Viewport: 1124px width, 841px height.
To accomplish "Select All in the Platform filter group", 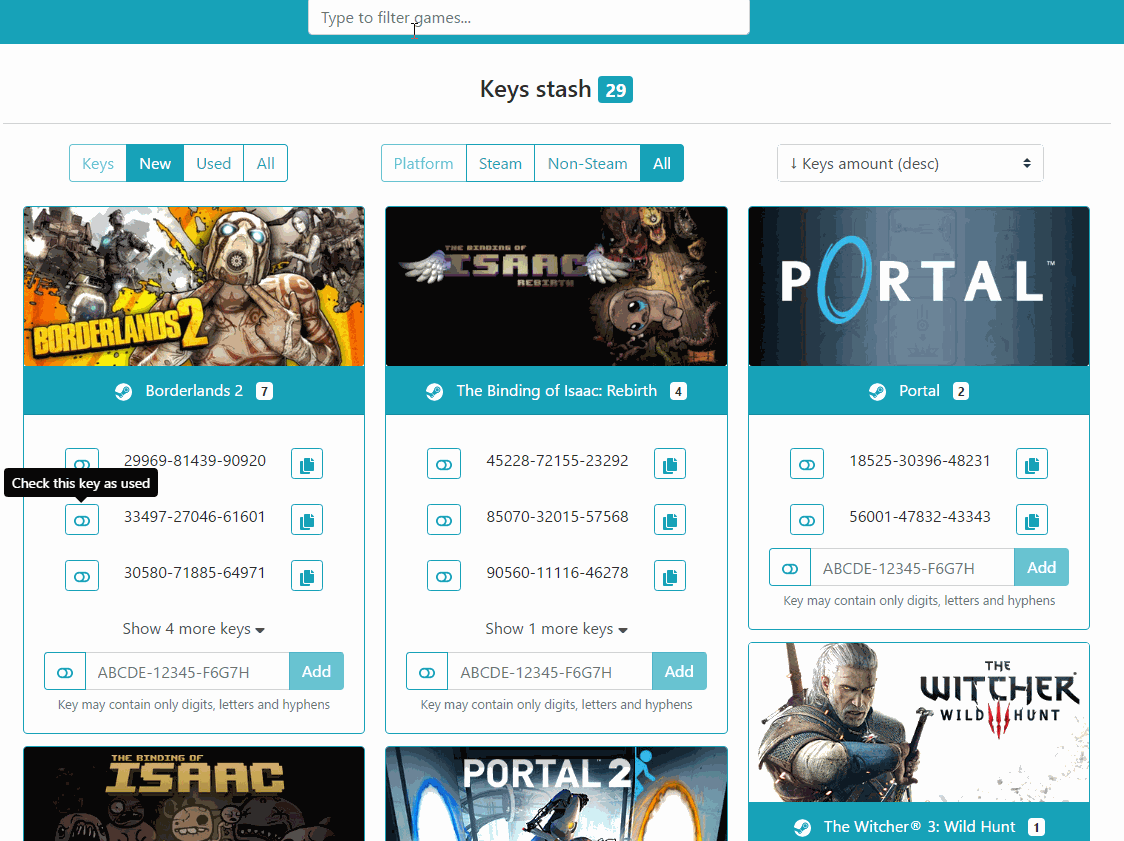I will pos(662,163).
